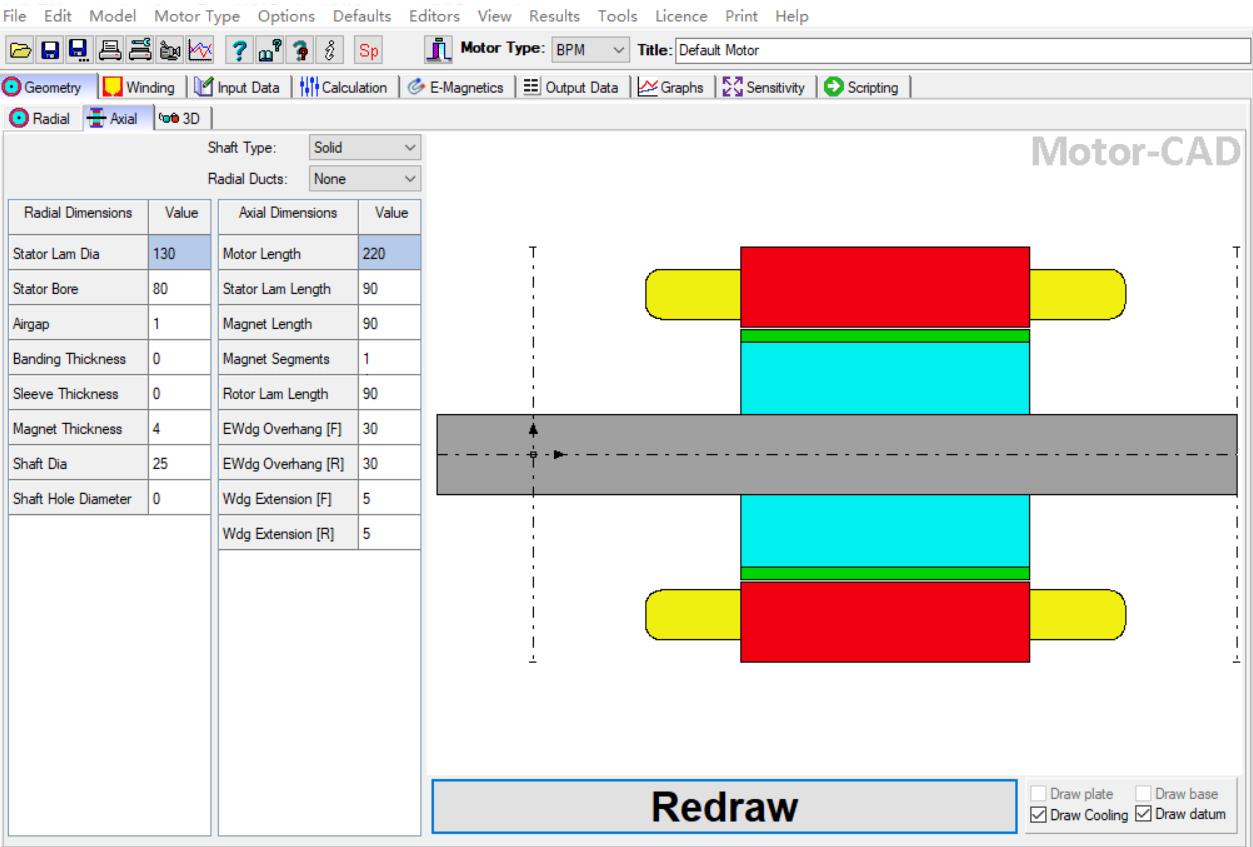Click the Airgap value cell
This screenshot has width=1253, height=847.
[x=180, y=324]
